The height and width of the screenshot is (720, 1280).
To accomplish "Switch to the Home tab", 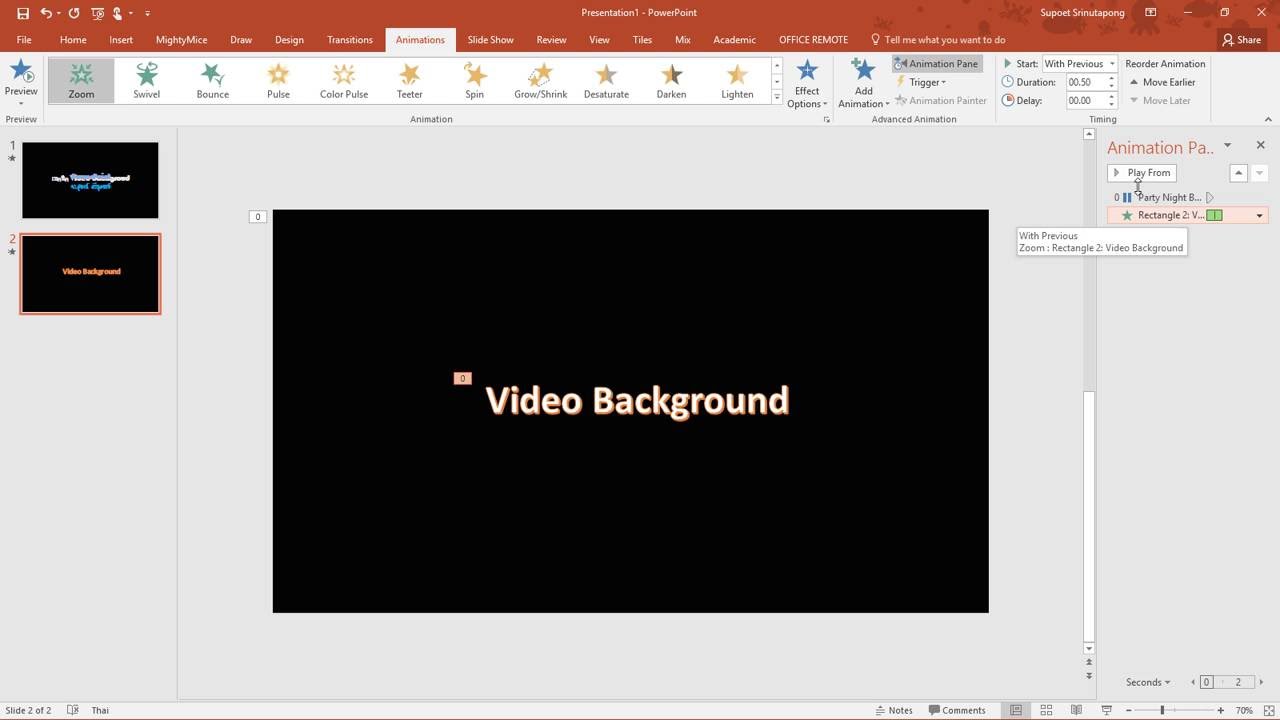I will 73,40.
